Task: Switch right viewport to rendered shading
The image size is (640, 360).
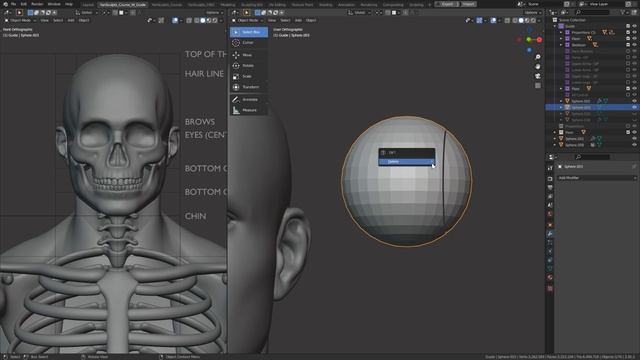Action: (533, 20)
